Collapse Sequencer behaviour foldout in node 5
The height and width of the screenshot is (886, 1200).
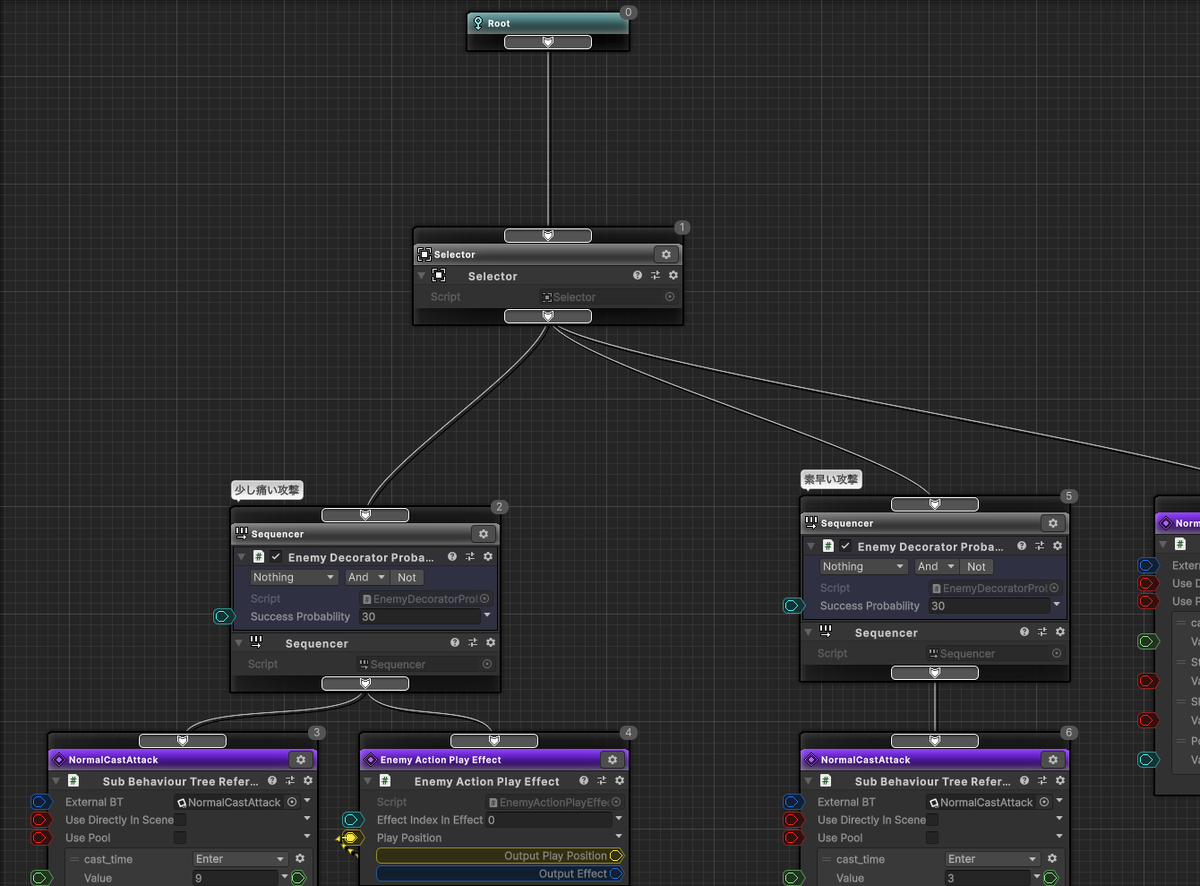[810, 632]
